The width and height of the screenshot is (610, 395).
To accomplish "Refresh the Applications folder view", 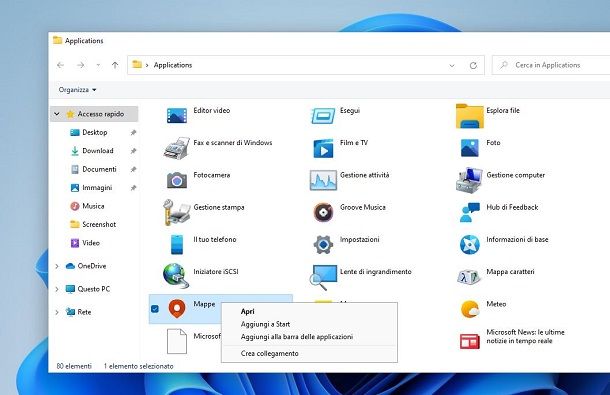I will 473,65.
